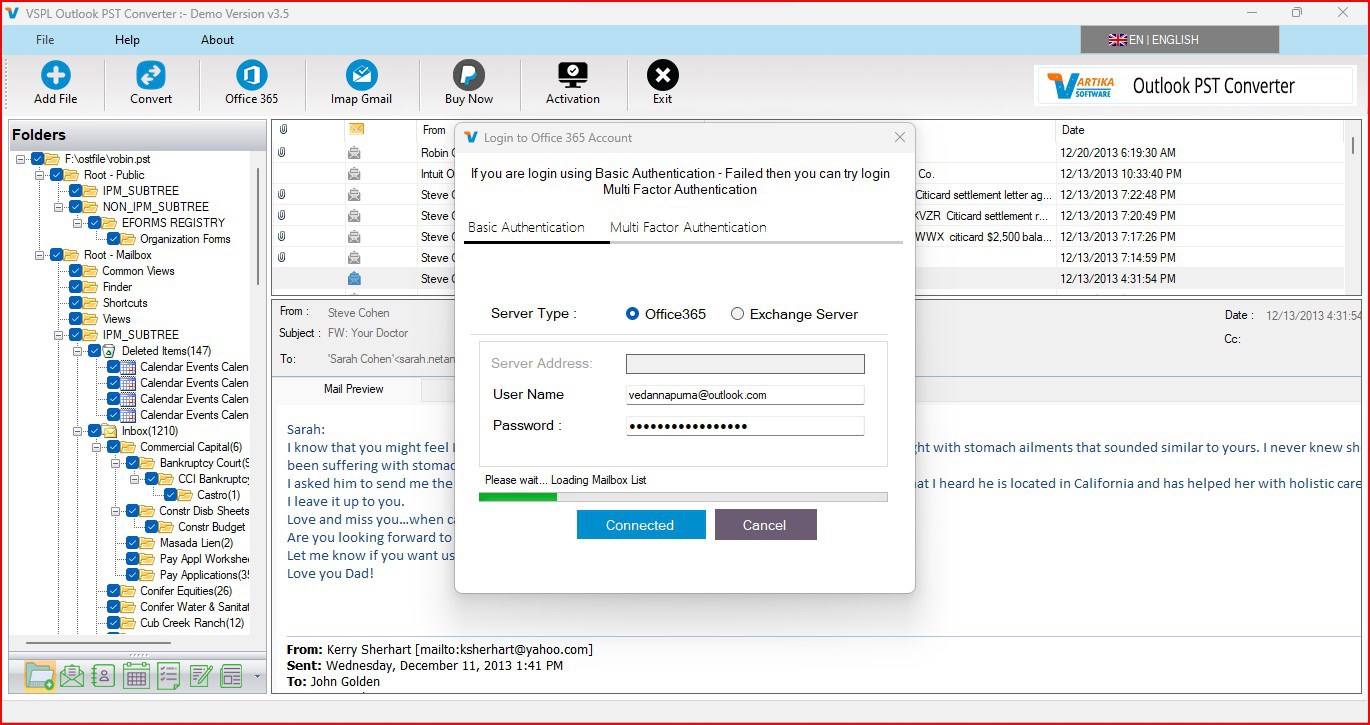The height and width of the screenshot is (725, 1370).
Task: Collapse the Inbox(1210) node
Action: [x=79, y=431]
